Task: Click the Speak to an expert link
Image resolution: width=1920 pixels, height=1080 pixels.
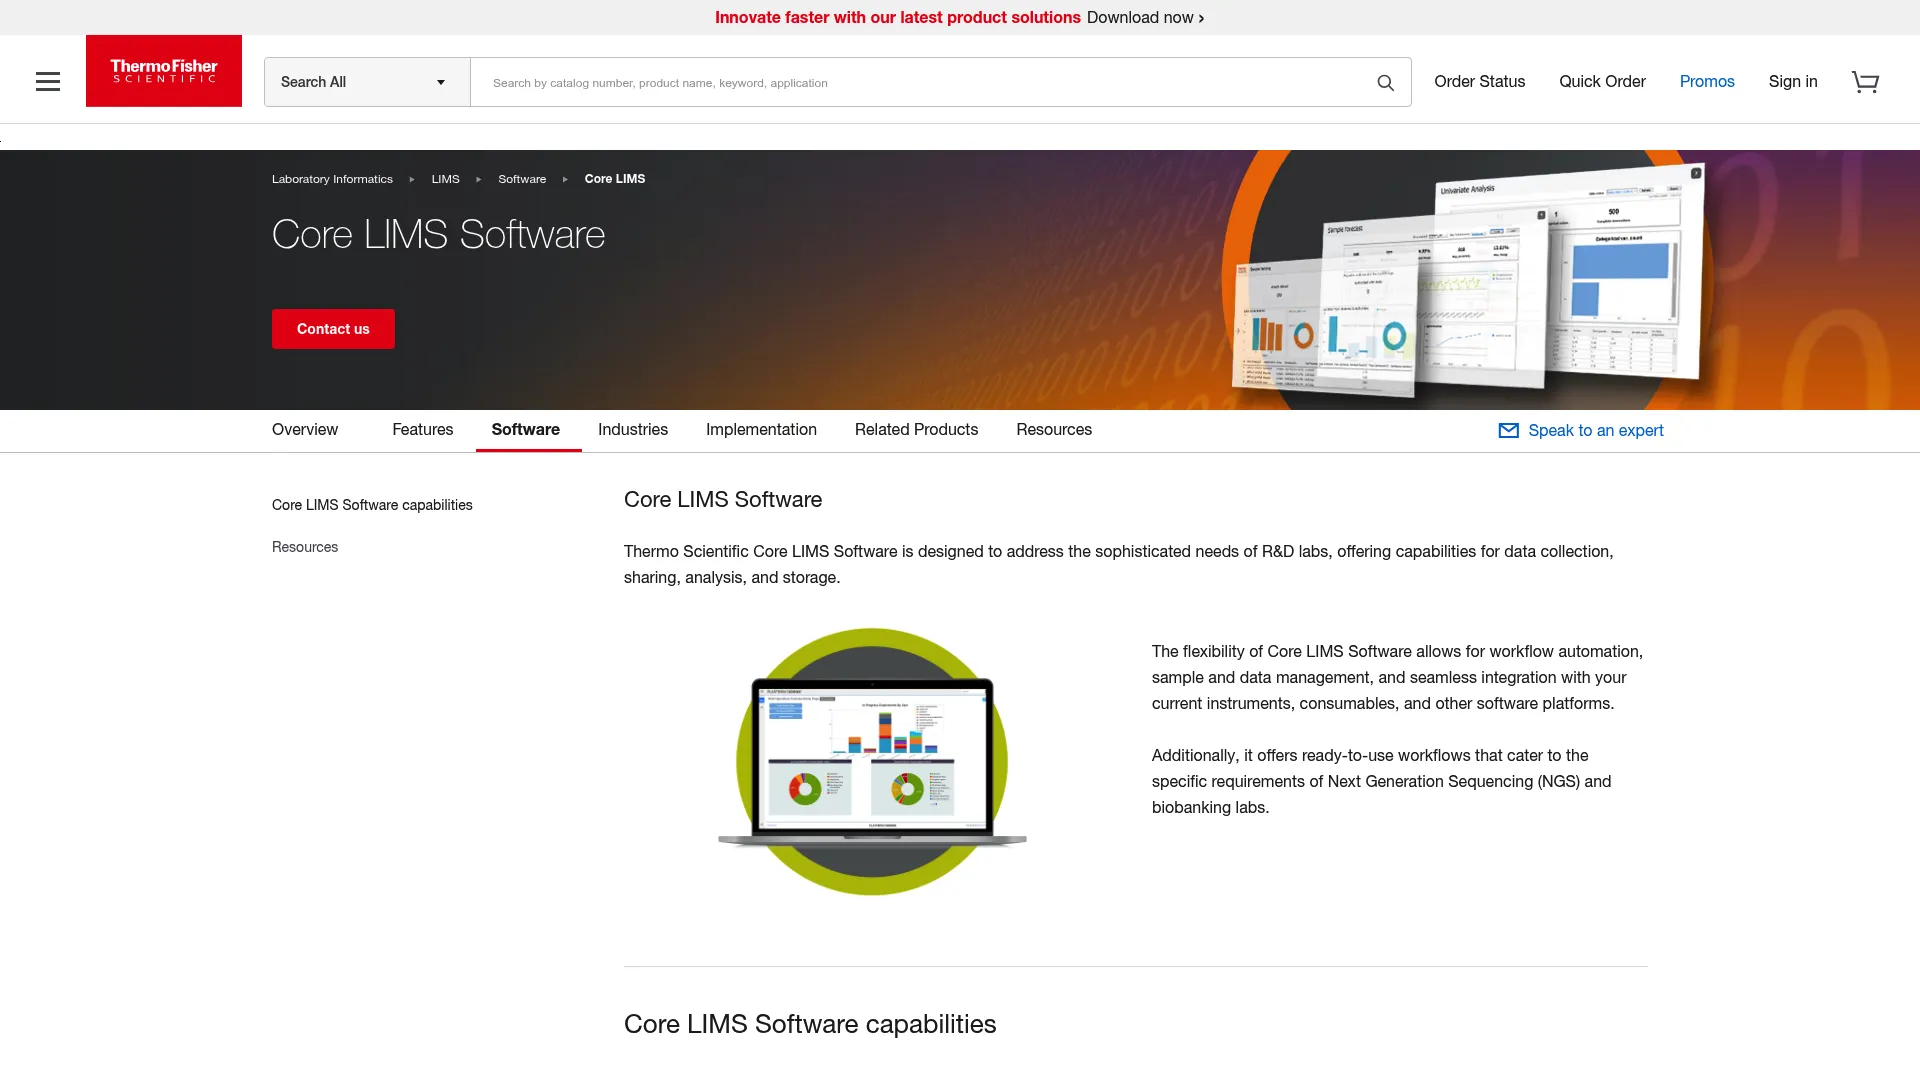Action: tap(1595, 431)
